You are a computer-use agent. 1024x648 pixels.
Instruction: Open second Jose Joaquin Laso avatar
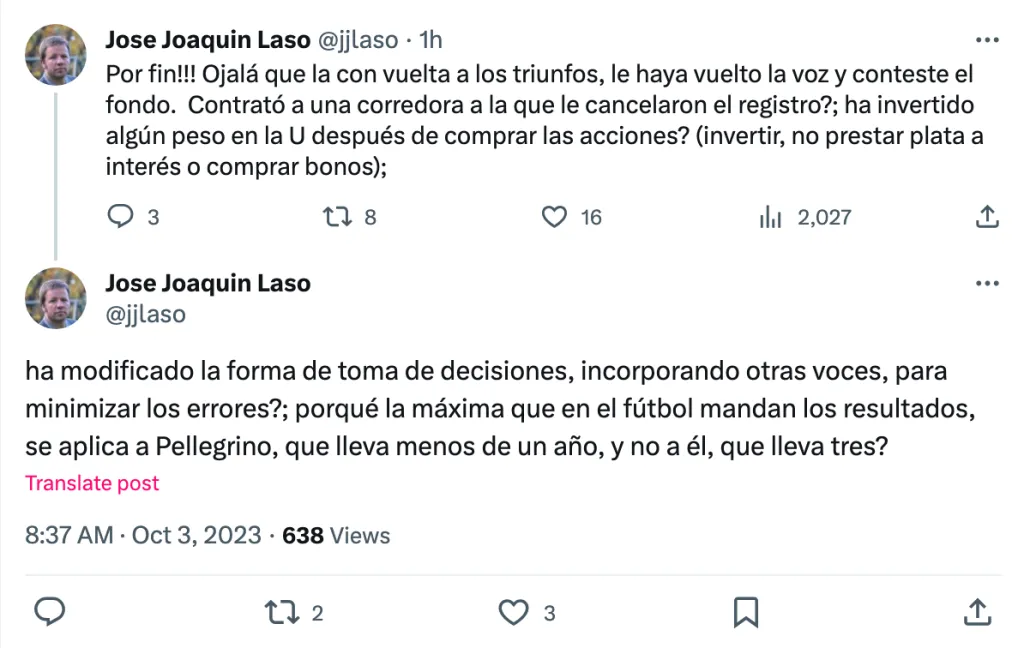[x=55, y=298]
